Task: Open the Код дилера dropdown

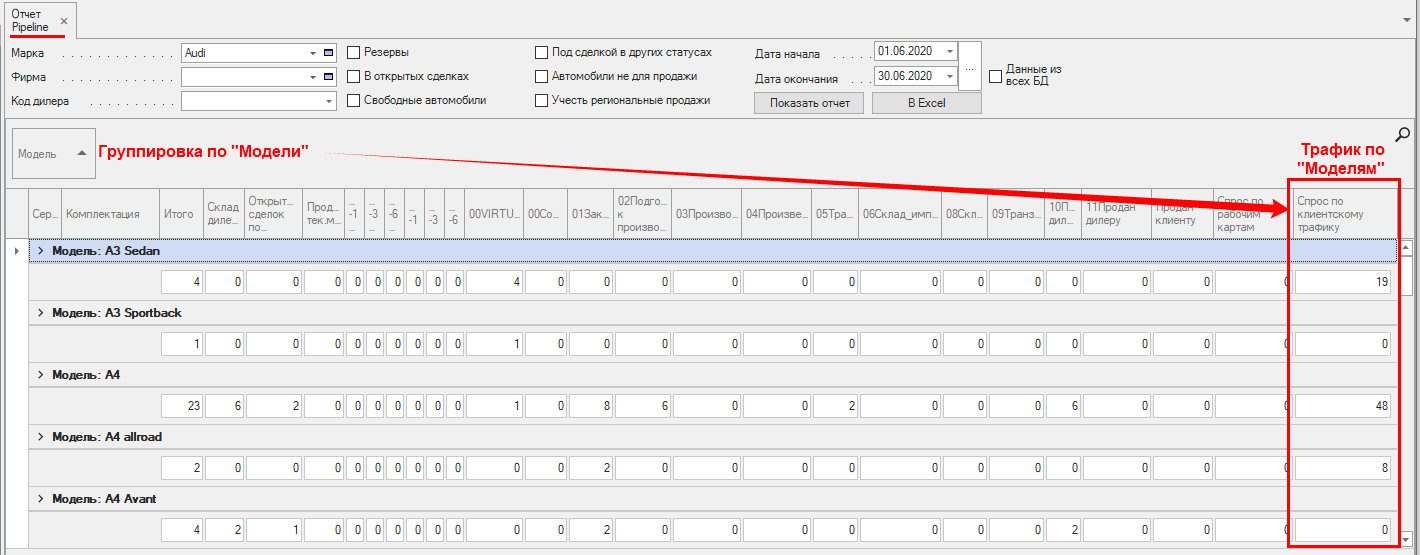Action: pyautogui.click(x=329, y=101)
